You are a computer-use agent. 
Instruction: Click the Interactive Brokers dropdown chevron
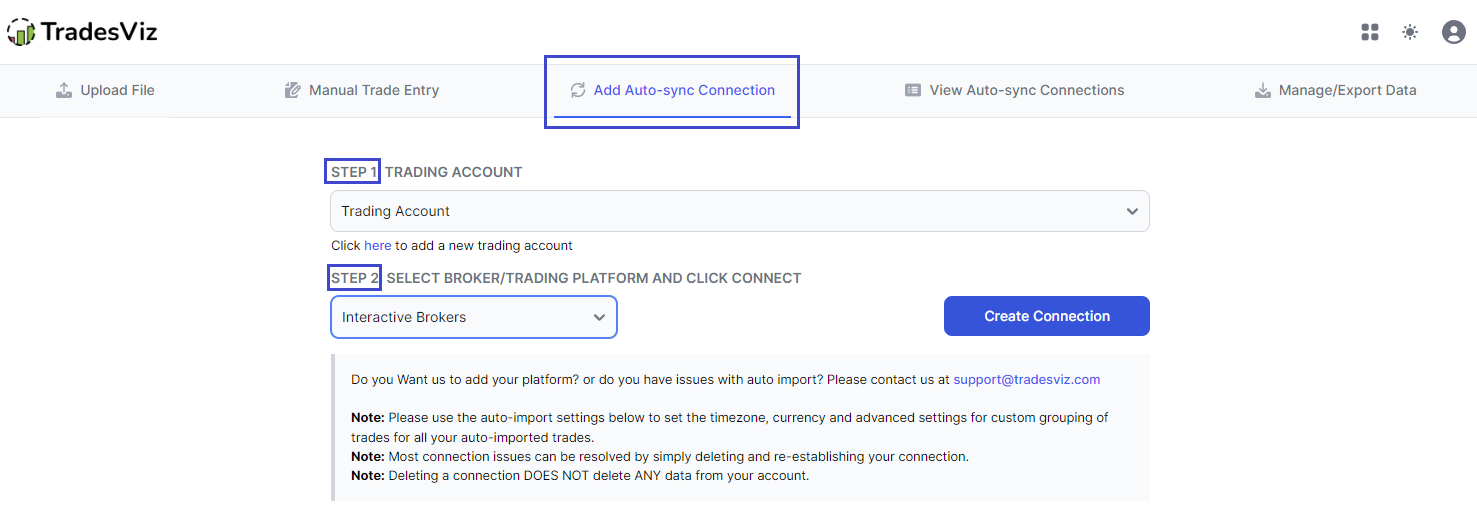(599, 317)
